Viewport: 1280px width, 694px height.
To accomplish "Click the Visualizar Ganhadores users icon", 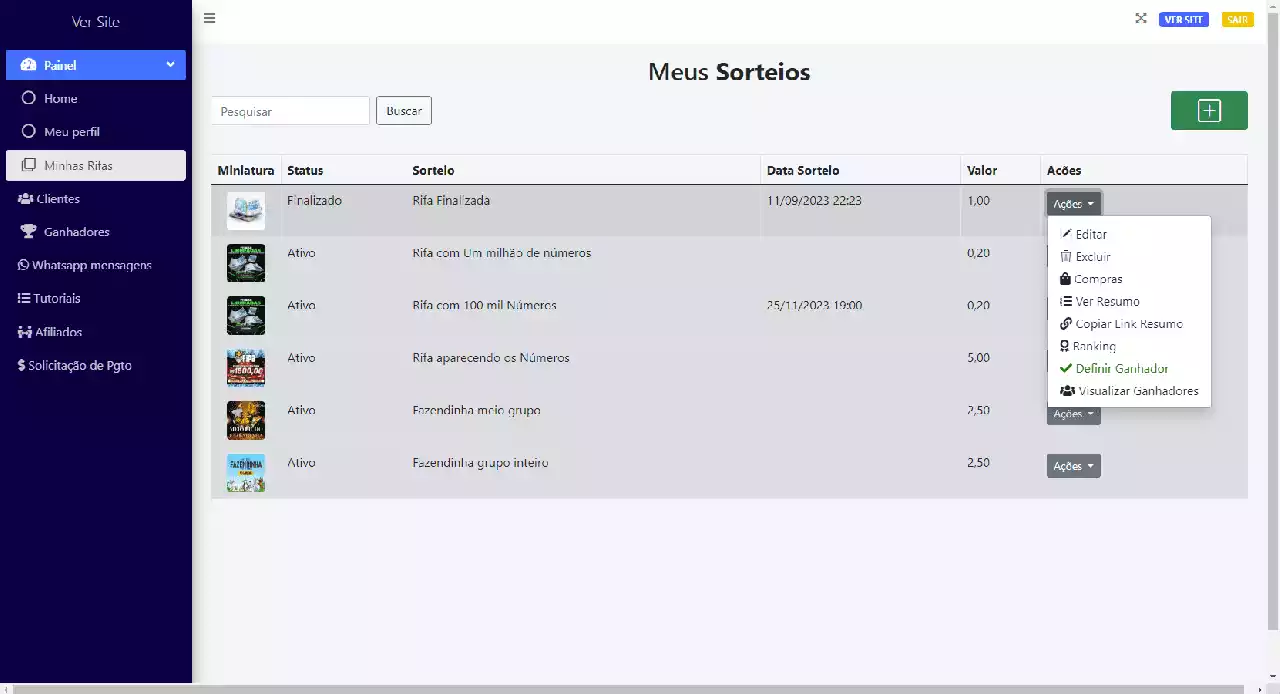I will (1067, 391).
